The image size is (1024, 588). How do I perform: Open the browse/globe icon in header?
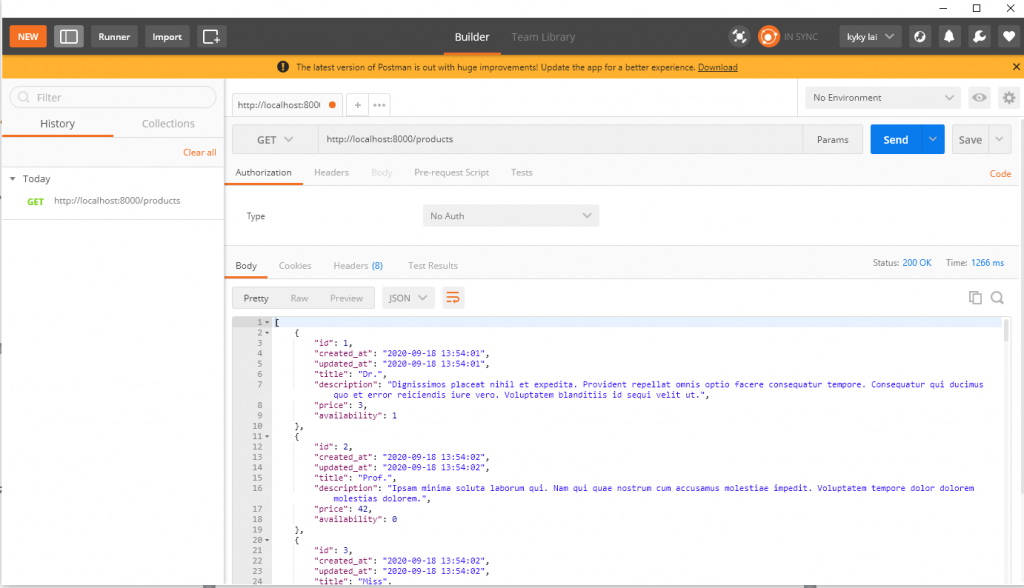[x=920, y=37]
